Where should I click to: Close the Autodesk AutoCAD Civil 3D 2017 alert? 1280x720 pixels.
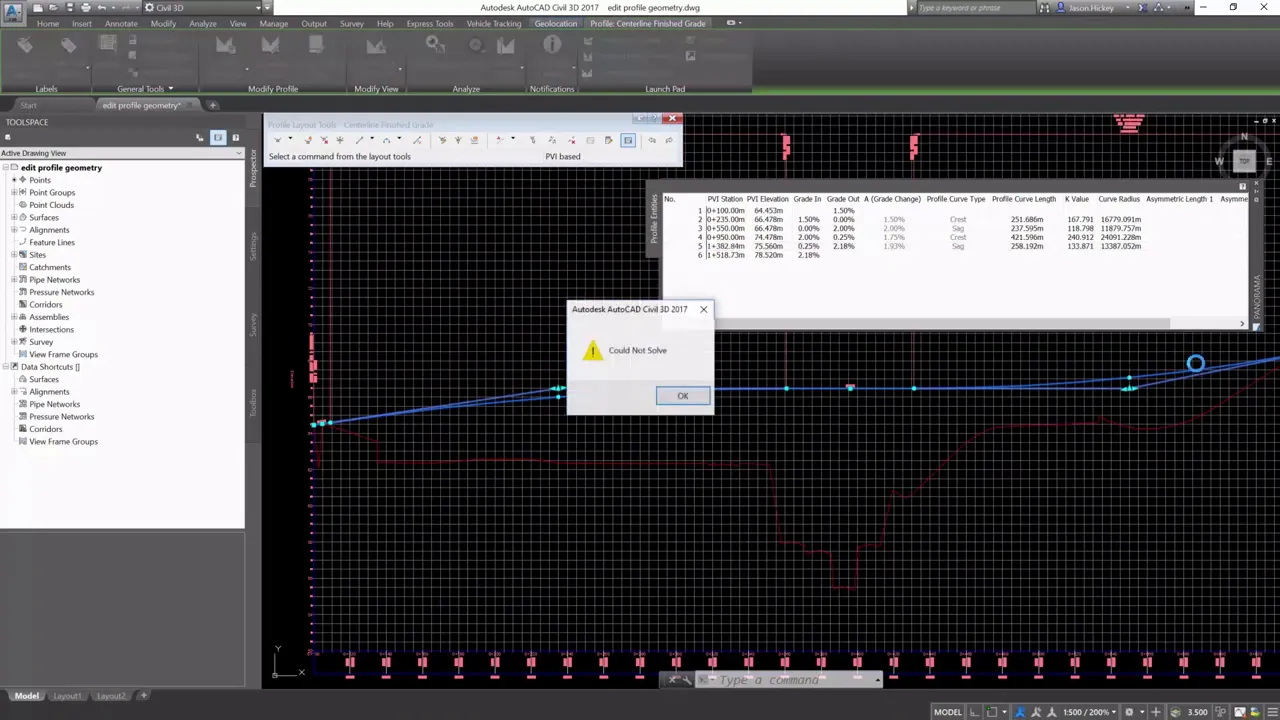coord(703,309)
